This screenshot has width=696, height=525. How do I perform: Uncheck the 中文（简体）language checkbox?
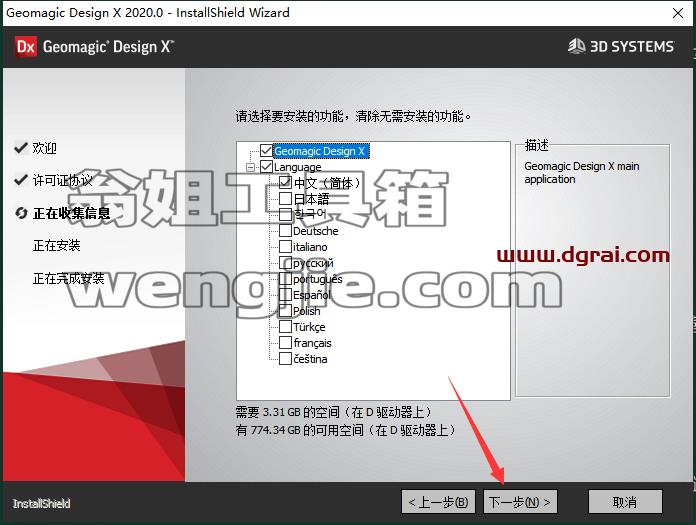285,182
